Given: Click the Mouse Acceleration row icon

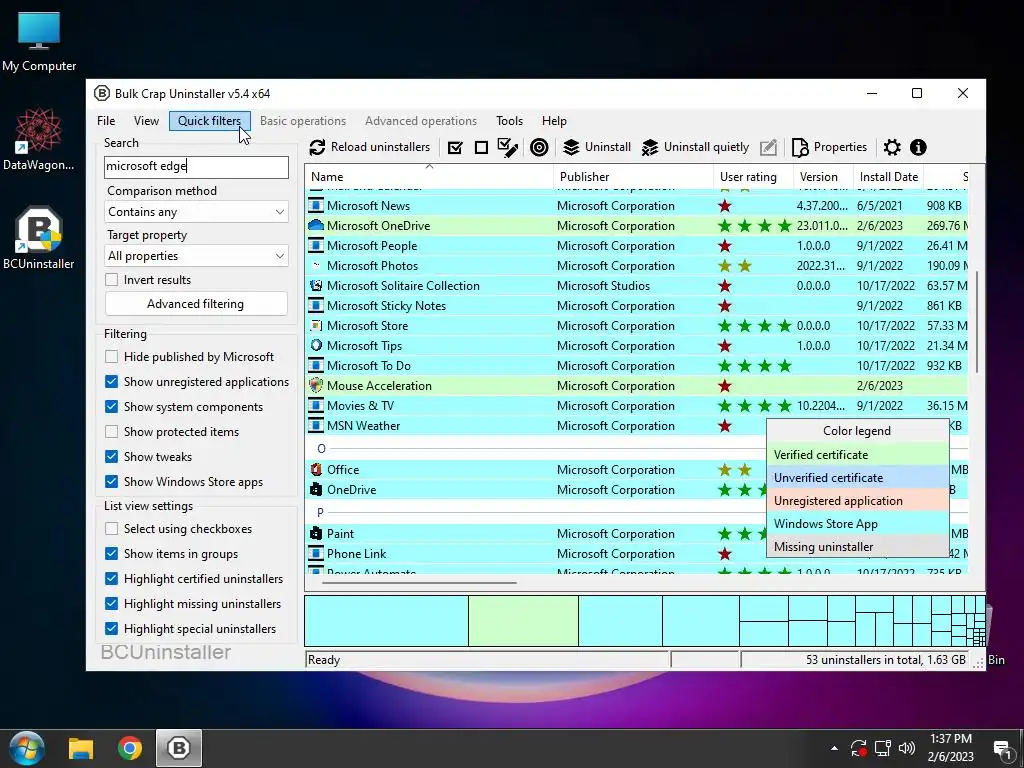Looking at the screenshot, I should pos(316,385).
